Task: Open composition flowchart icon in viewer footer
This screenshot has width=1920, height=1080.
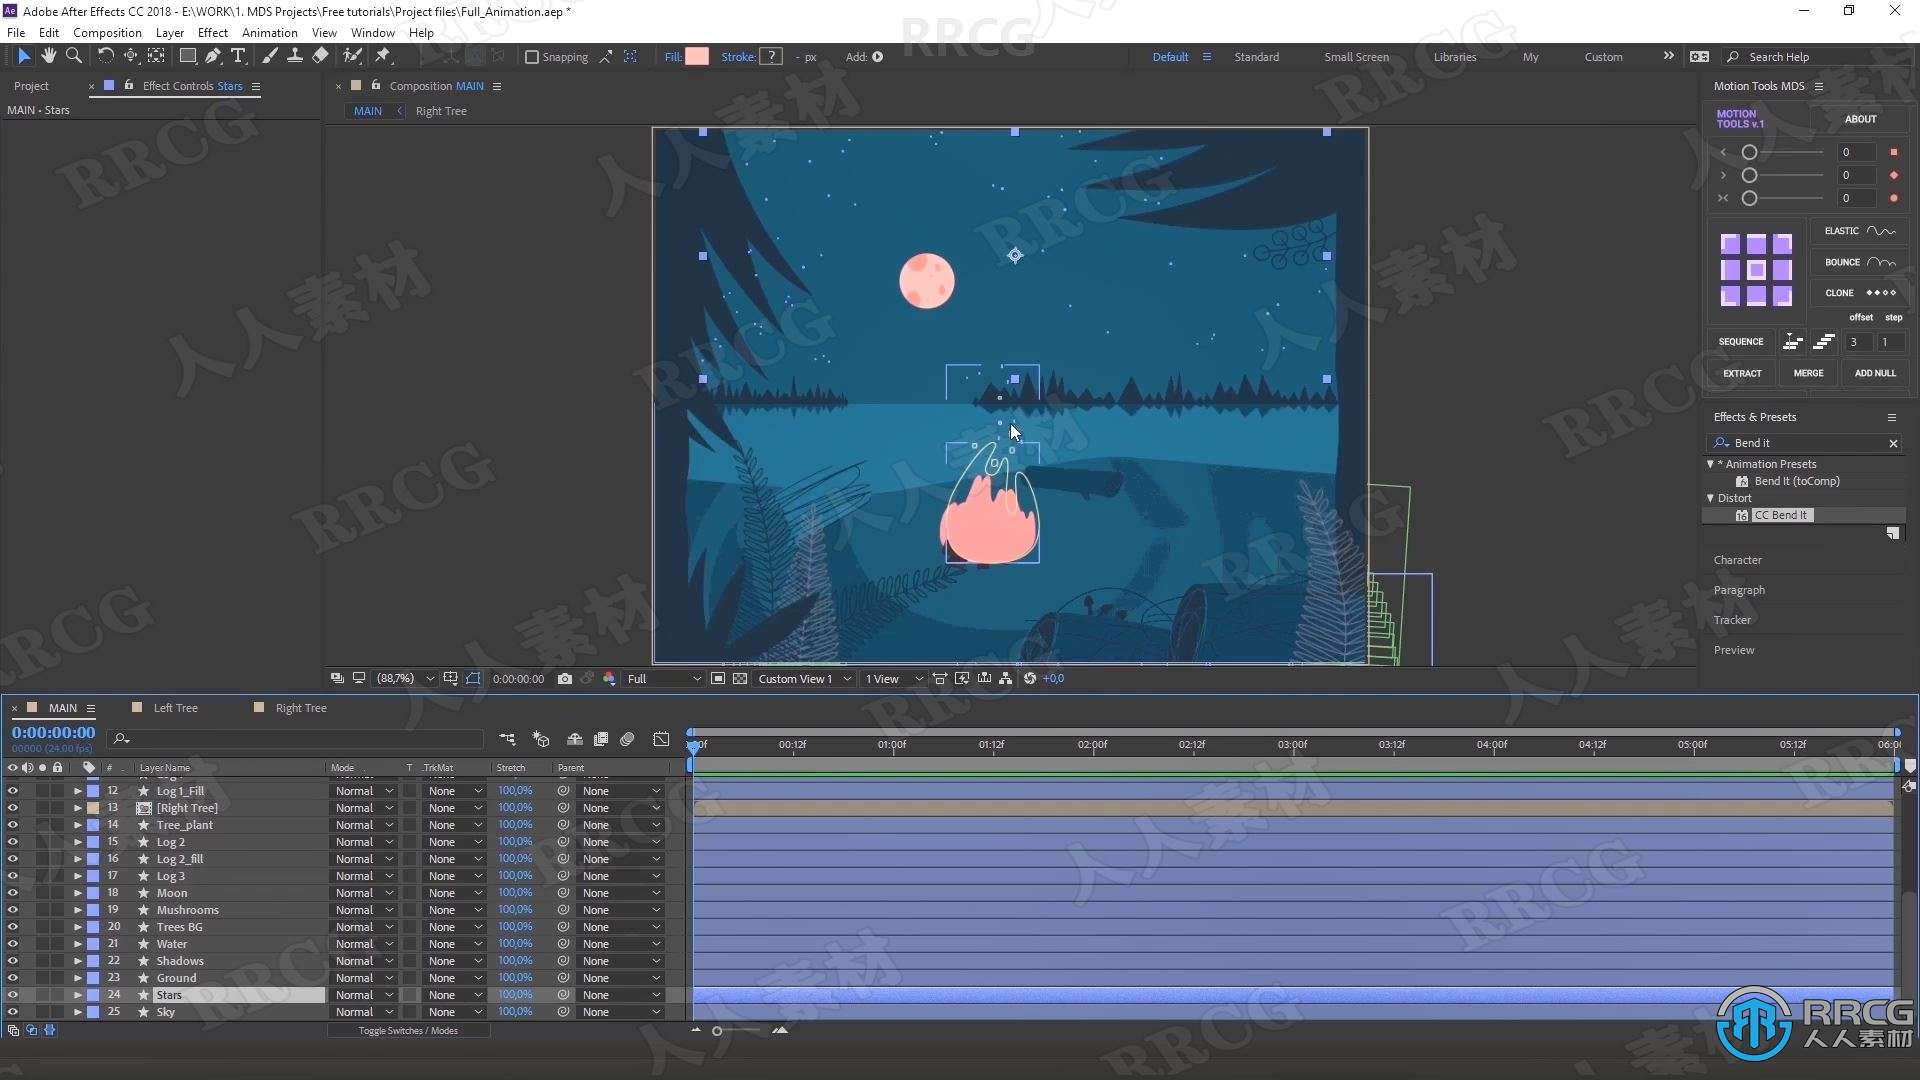Action: click(x=1006, y=679)
